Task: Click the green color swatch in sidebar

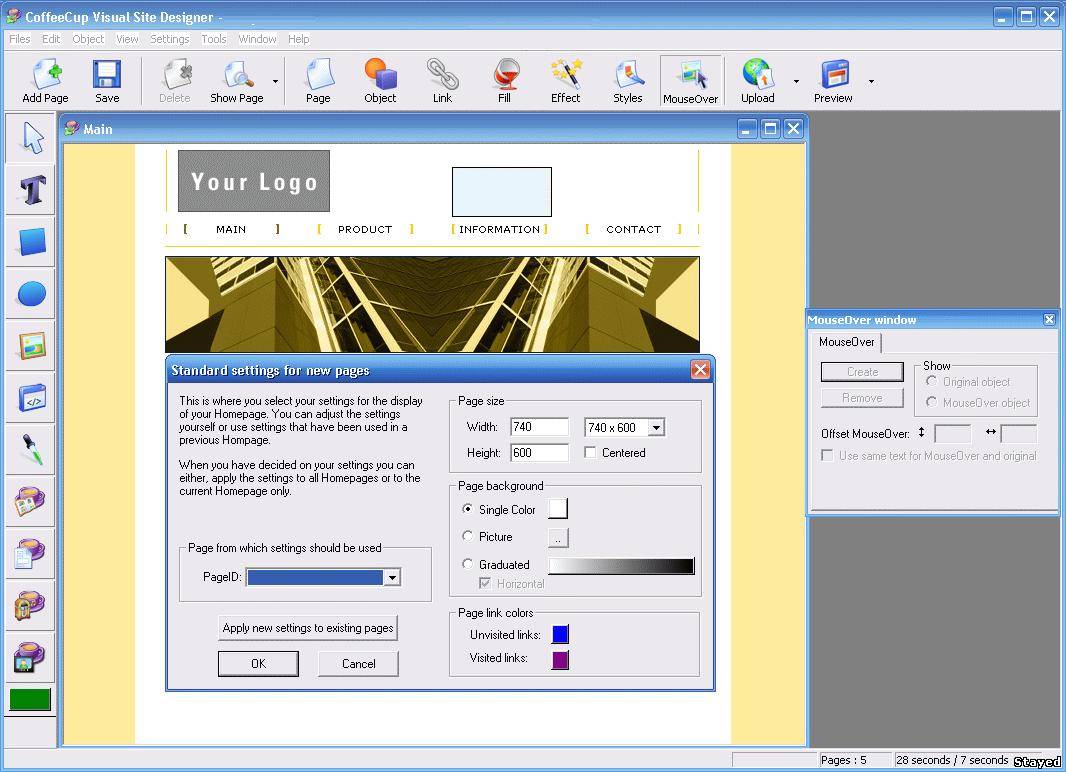Action: point(30,699)
